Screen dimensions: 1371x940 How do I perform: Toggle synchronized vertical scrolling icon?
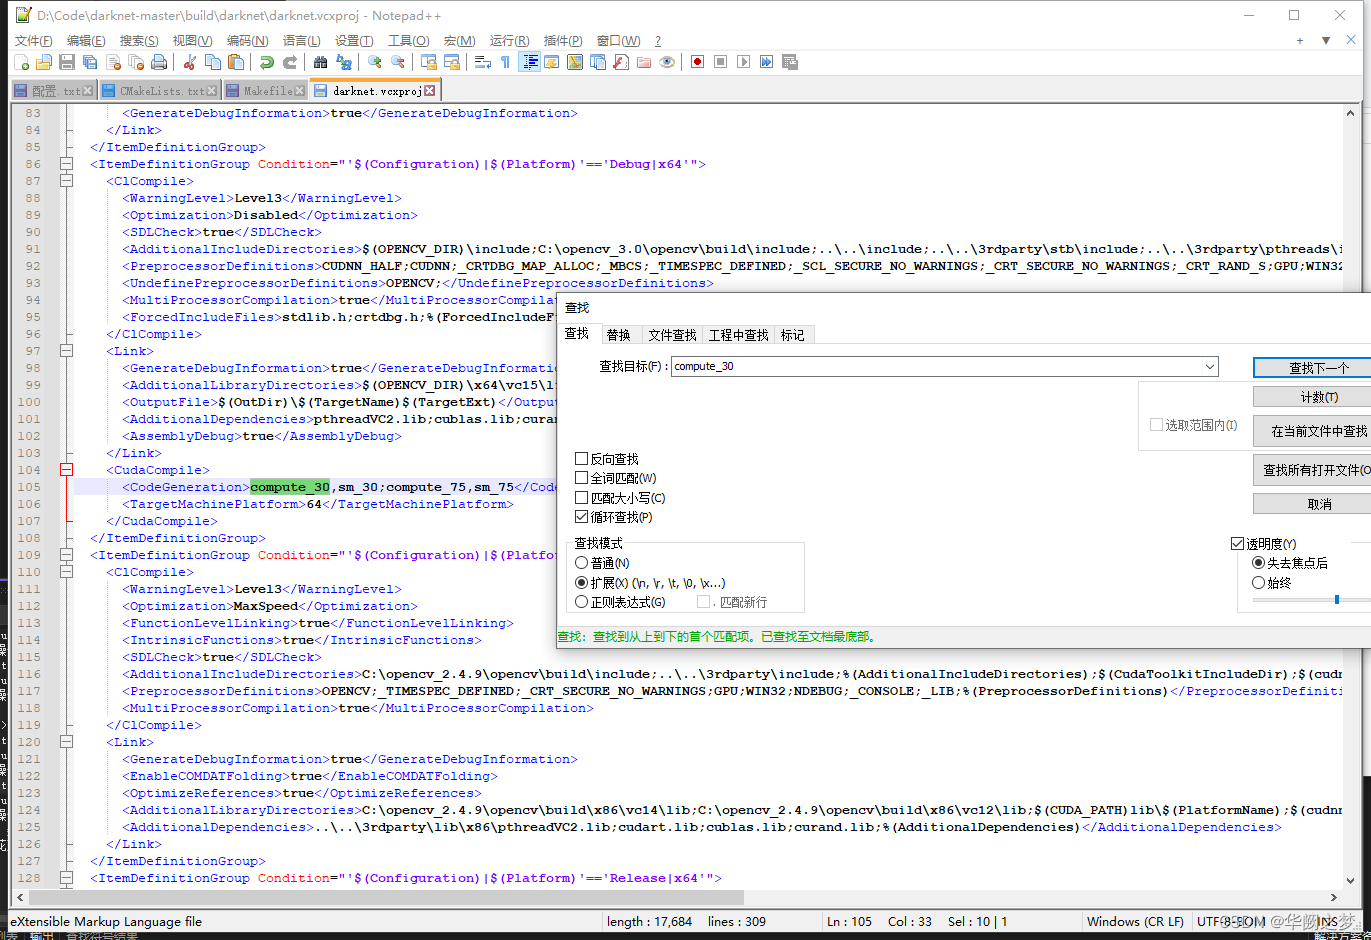(x=429, y=62)
